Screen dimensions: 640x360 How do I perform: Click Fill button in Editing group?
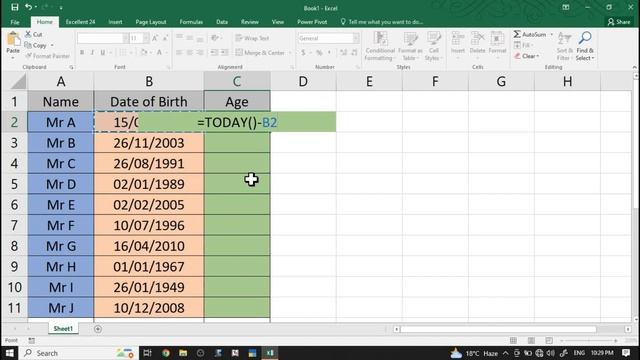(x=523, y=45)
